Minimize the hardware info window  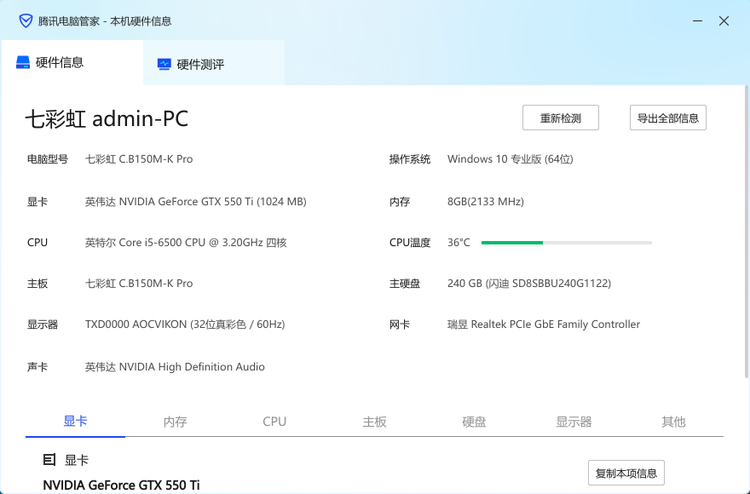(x=698, y=21)
